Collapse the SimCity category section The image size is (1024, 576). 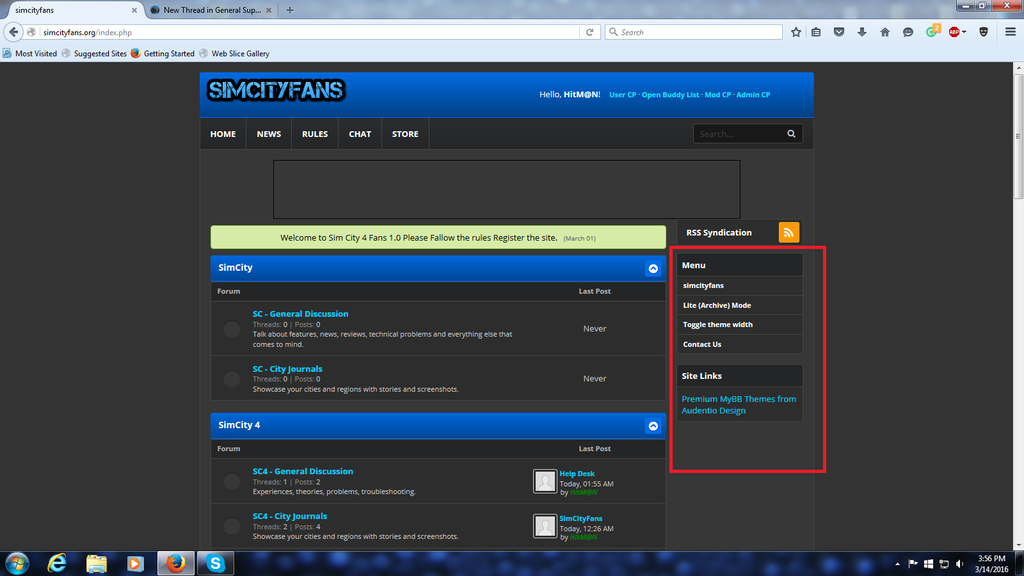pyautogui.click(x=653, y=268)
